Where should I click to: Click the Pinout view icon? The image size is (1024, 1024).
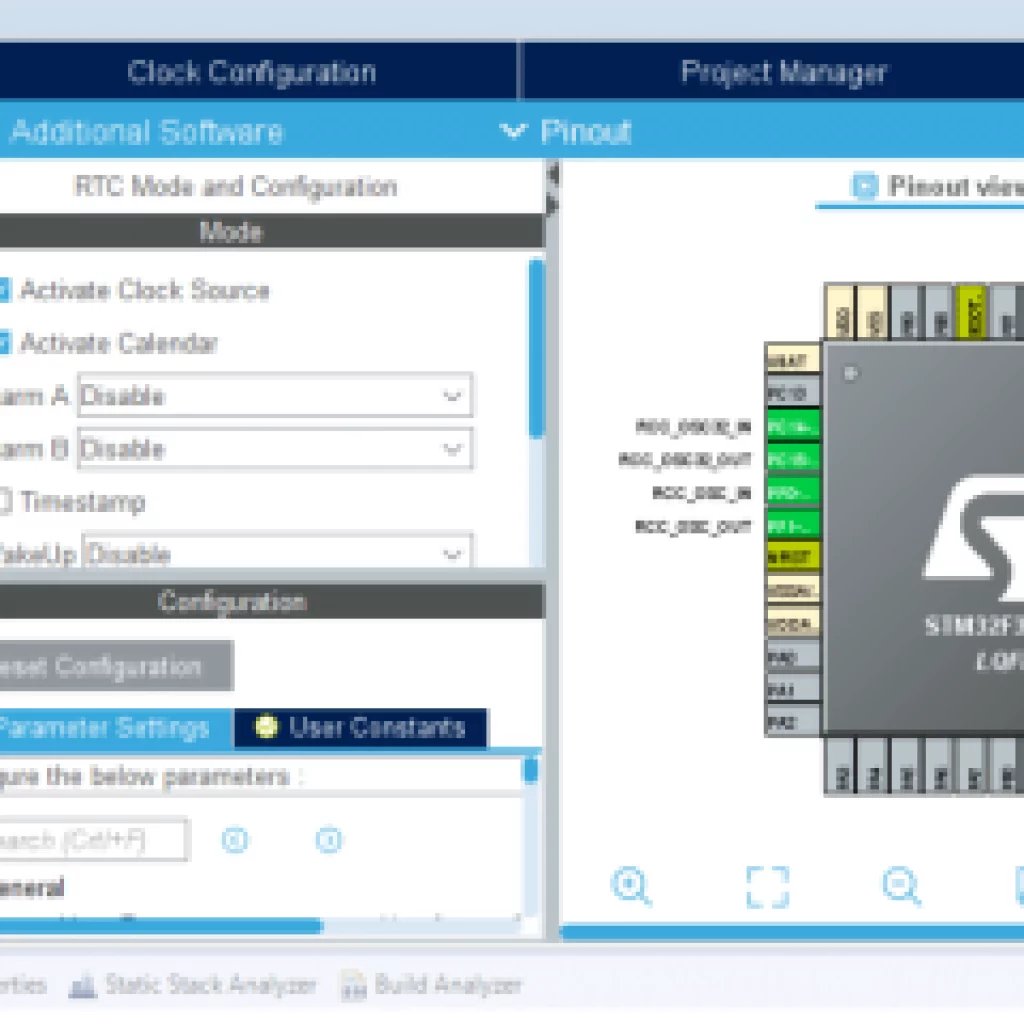tap(864, 186)
